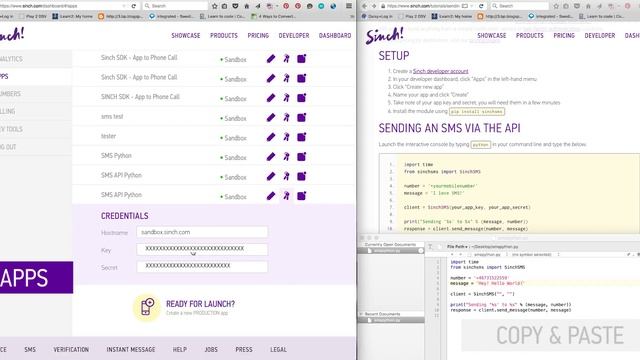Click the phone icon beside 'Ready for launch?'
Viewport: 640px width, 360px height.
coord(147,307)
